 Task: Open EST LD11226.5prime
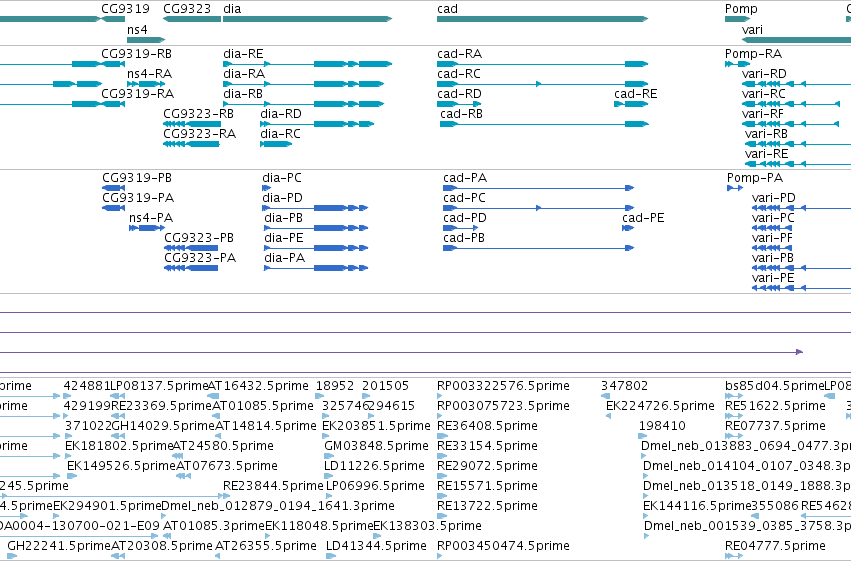click(374, 466)
